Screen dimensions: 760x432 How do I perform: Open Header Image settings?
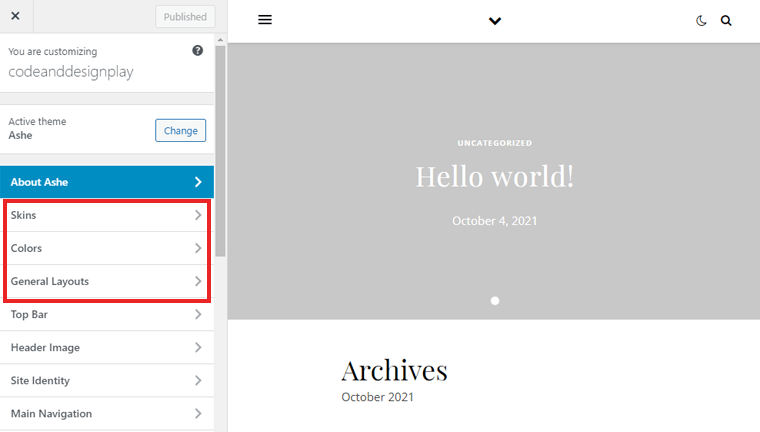tap(107, 347)
